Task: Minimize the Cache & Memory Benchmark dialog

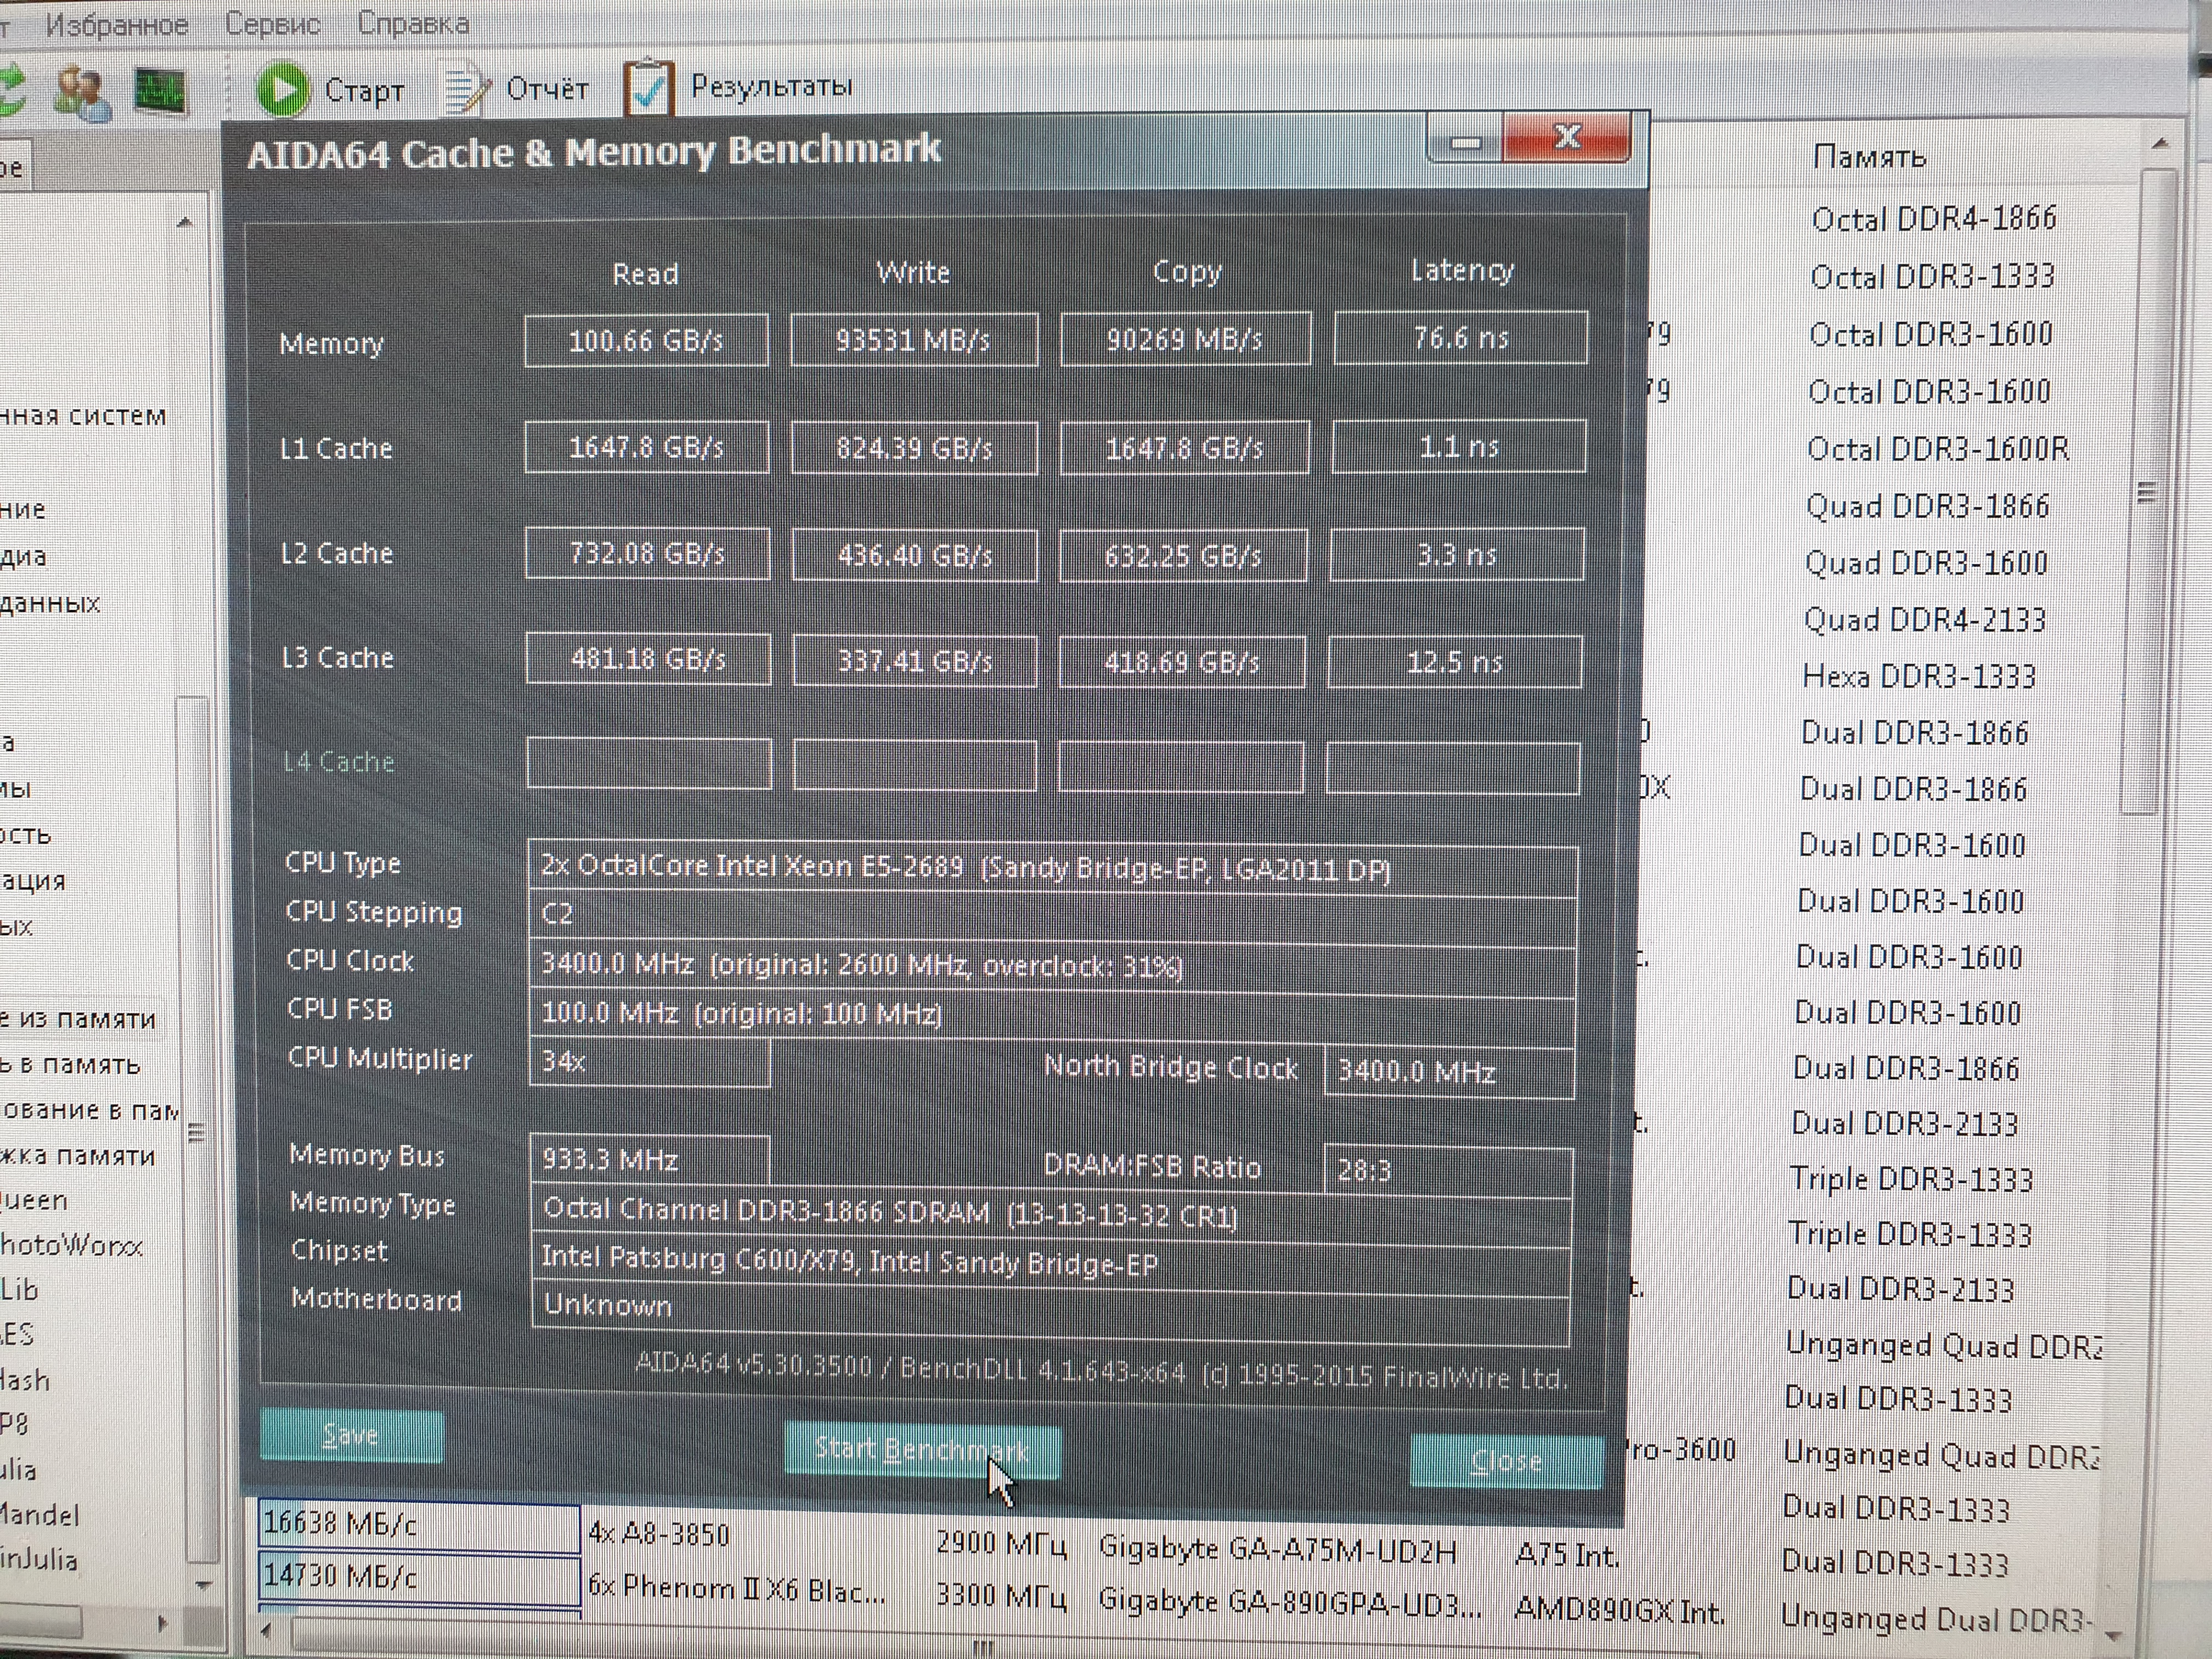Action: (x=1465, y=142)
